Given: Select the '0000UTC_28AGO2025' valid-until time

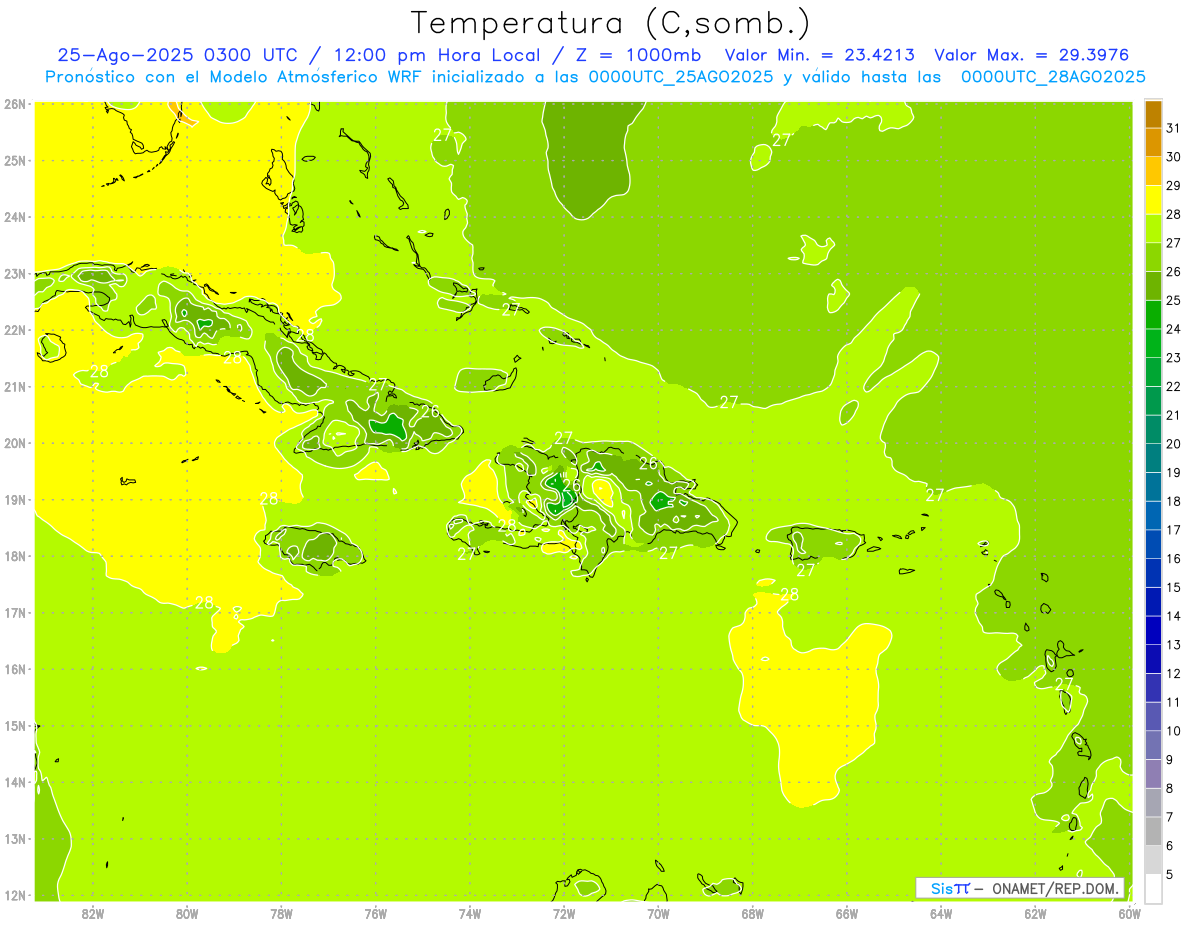Looking at the screenshot, I should pos(1053,77).
